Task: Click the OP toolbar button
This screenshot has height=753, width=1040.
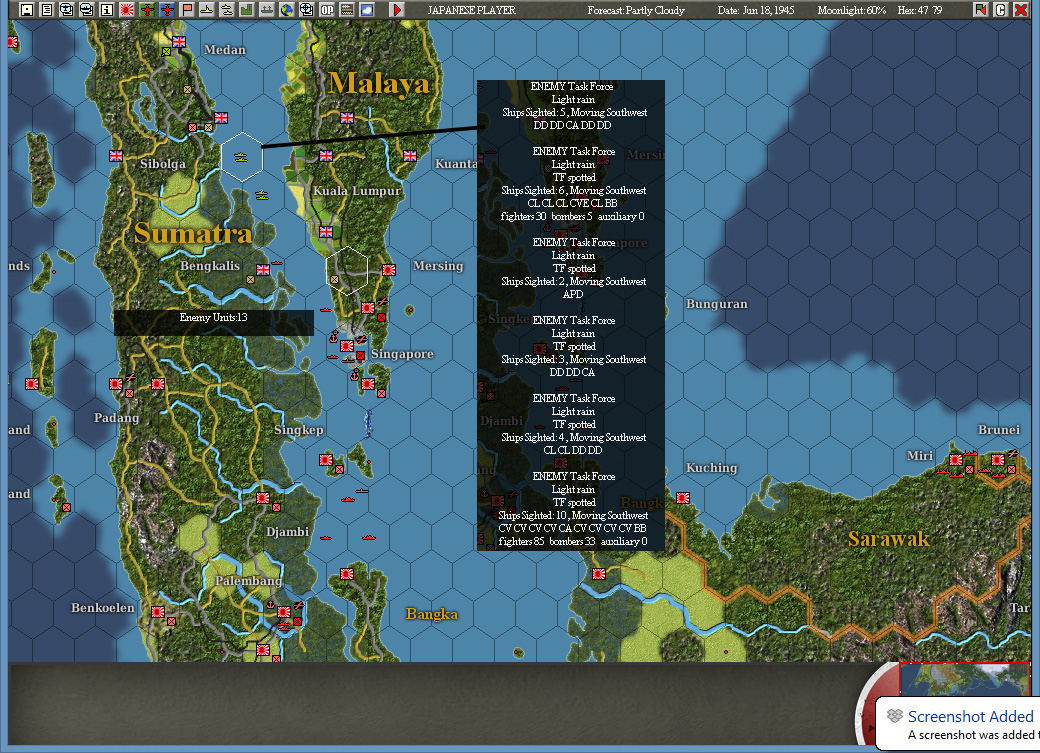Action: pos(326,9)
